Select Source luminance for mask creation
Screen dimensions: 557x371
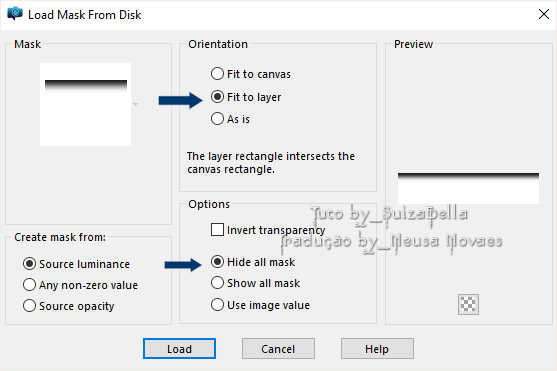(x=76, y=264)
